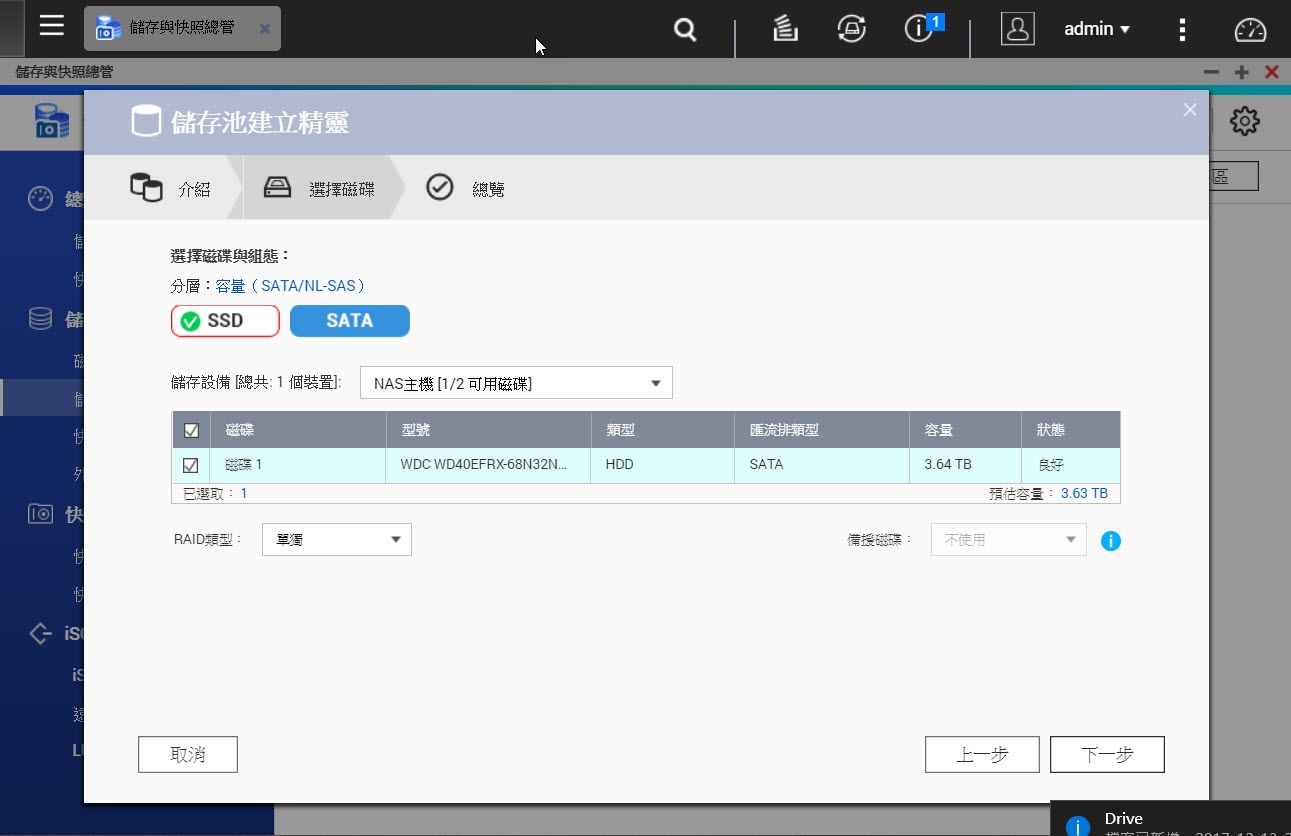Viewport: 1291px width, 836px height.
Task: Go to the 介紹 wizard step
Action: (170, 188)
